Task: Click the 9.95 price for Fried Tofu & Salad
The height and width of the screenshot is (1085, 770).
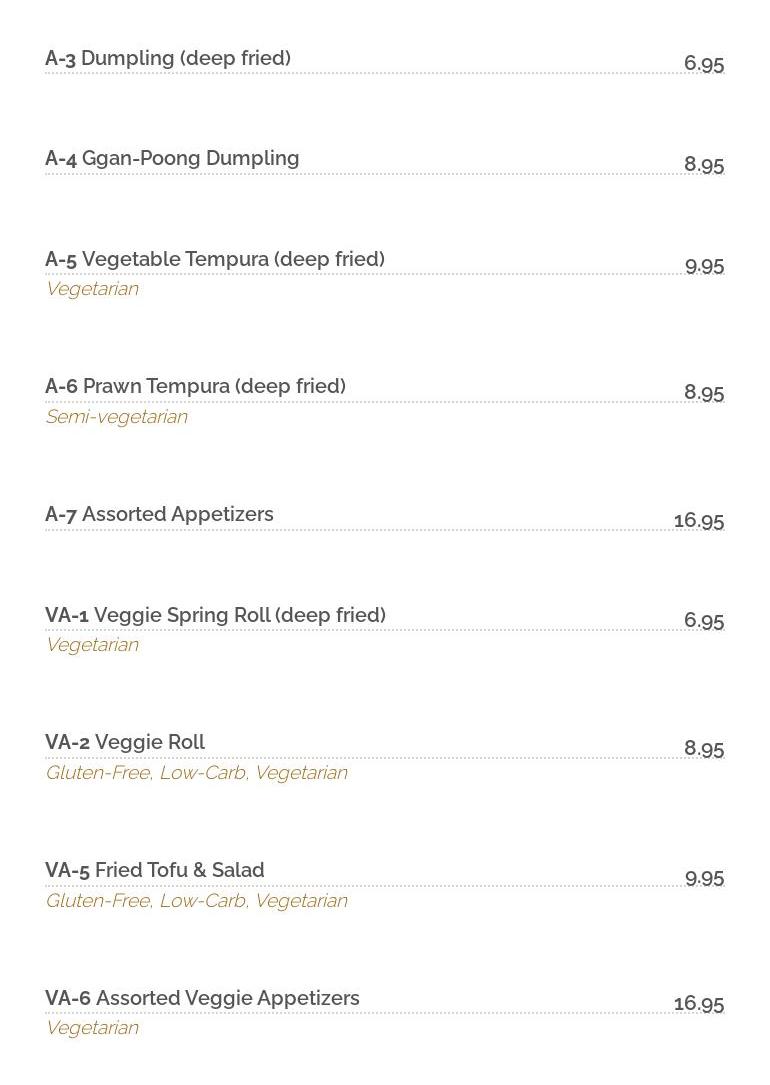Action: [x=704, y=879]
